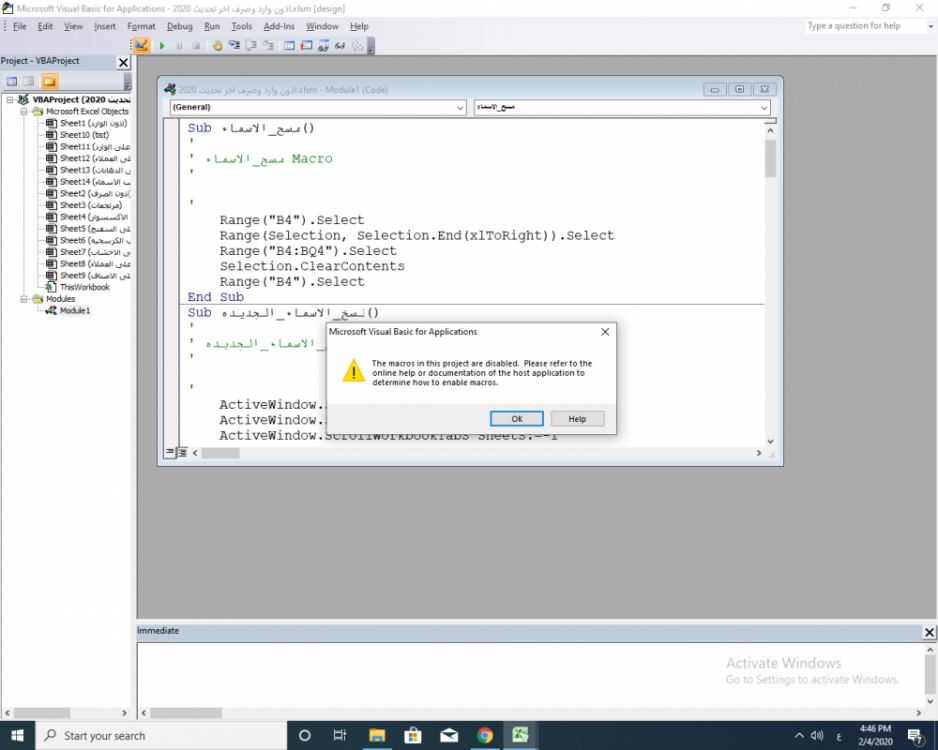Select Sheet8 in the project tree

(88, 264)
